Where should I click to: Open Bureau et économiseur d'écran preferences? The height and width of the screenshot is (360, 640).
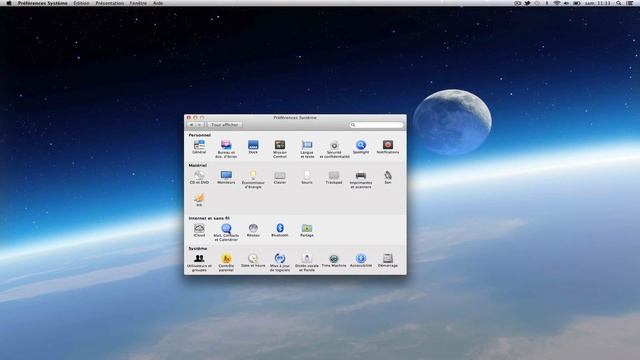coord(226,149)
